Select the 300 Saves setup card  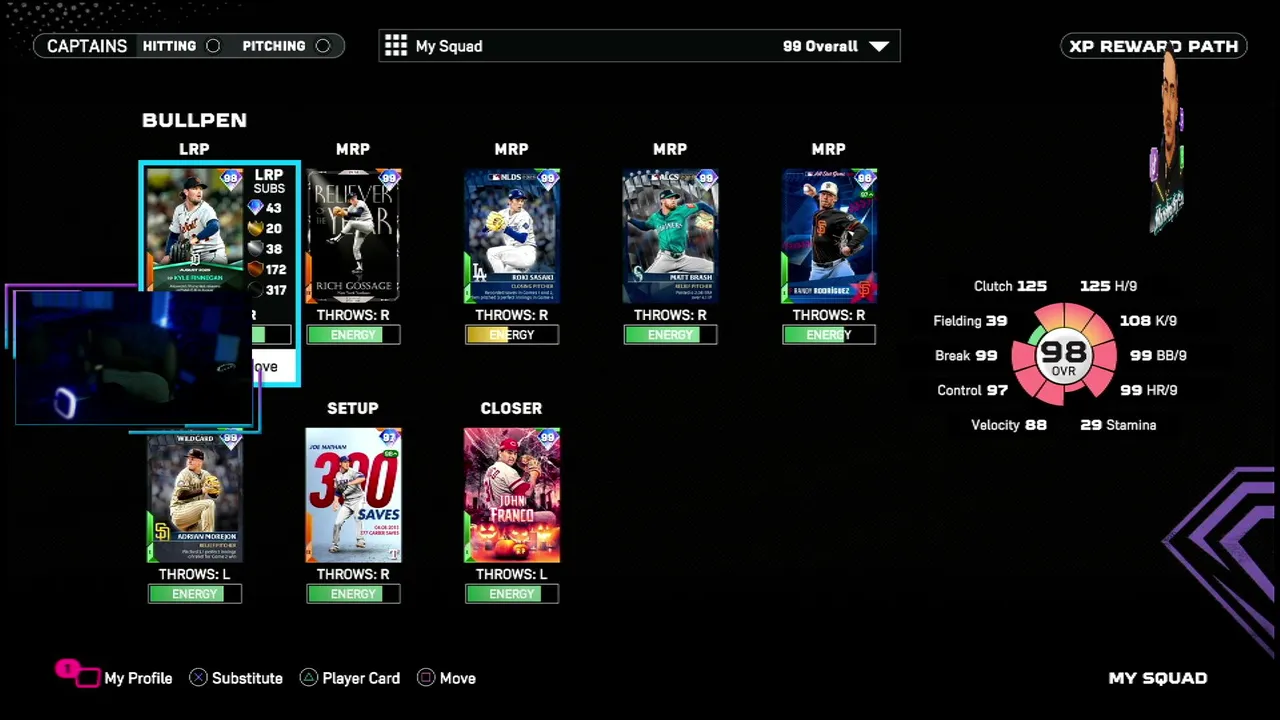click(x=353, y=496)
